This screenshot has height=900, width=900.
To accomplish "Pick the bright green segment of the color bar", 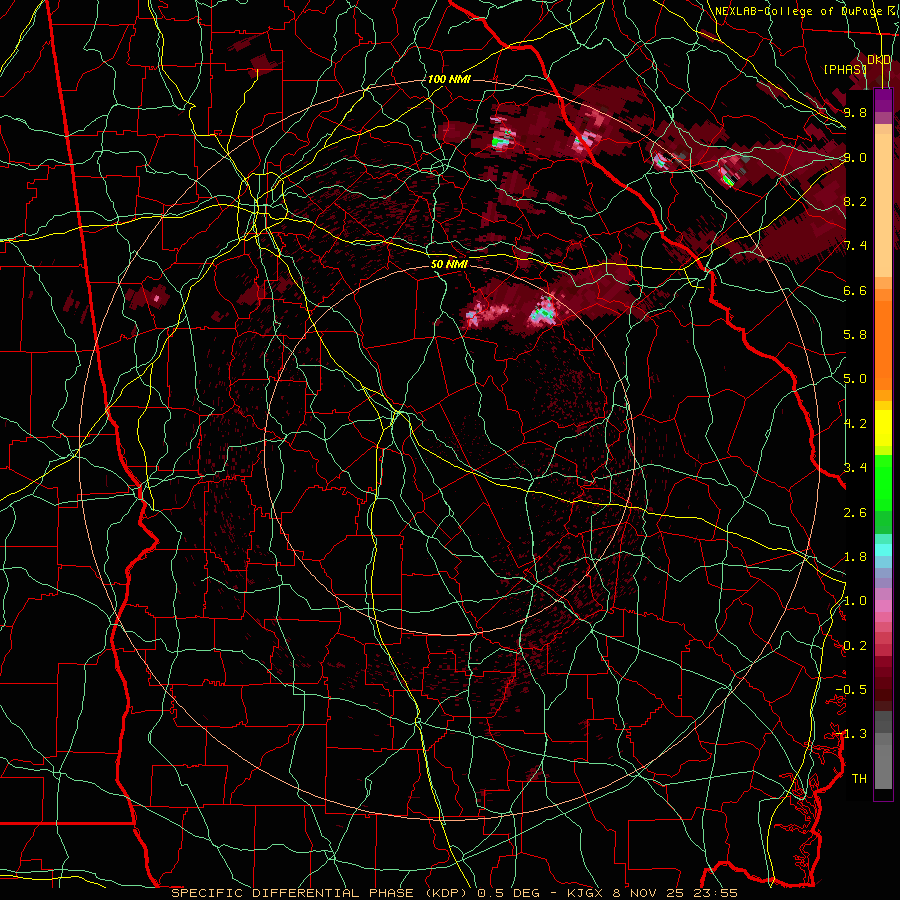I will [x=883, y=483].
